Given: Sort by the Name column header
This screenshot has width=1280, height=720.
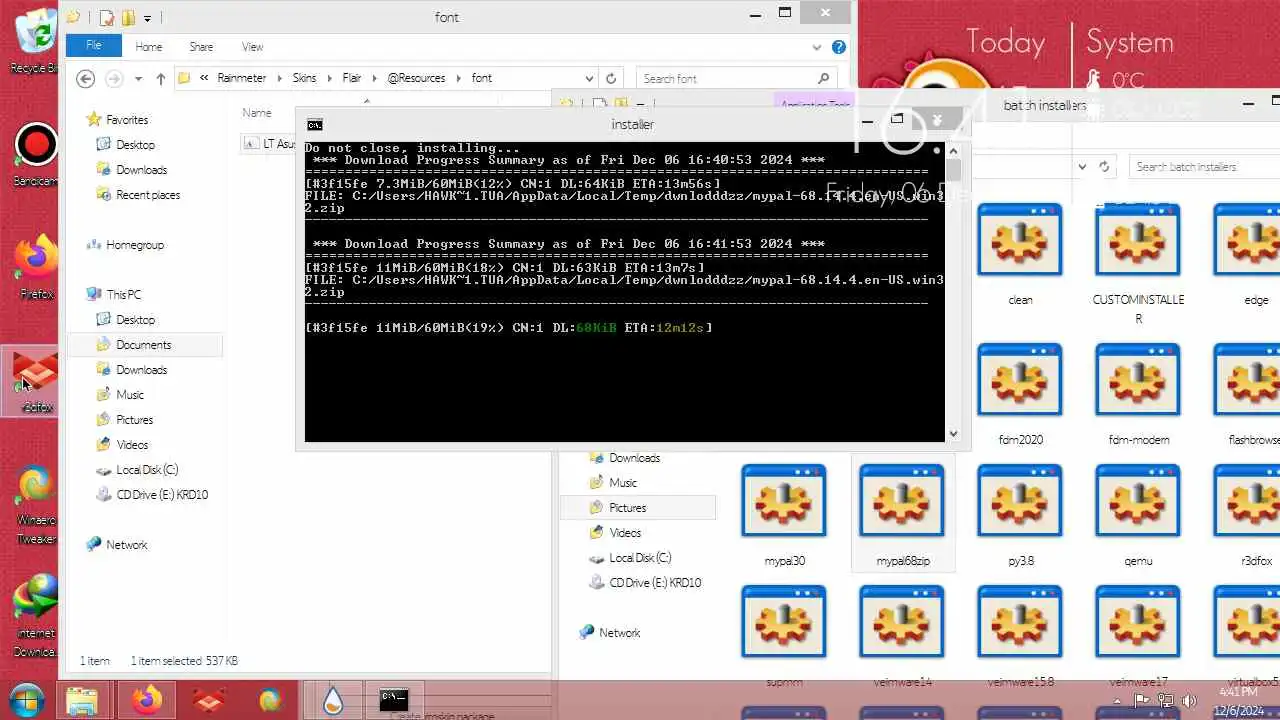Looking at the screenshot, I should [257, 113].
